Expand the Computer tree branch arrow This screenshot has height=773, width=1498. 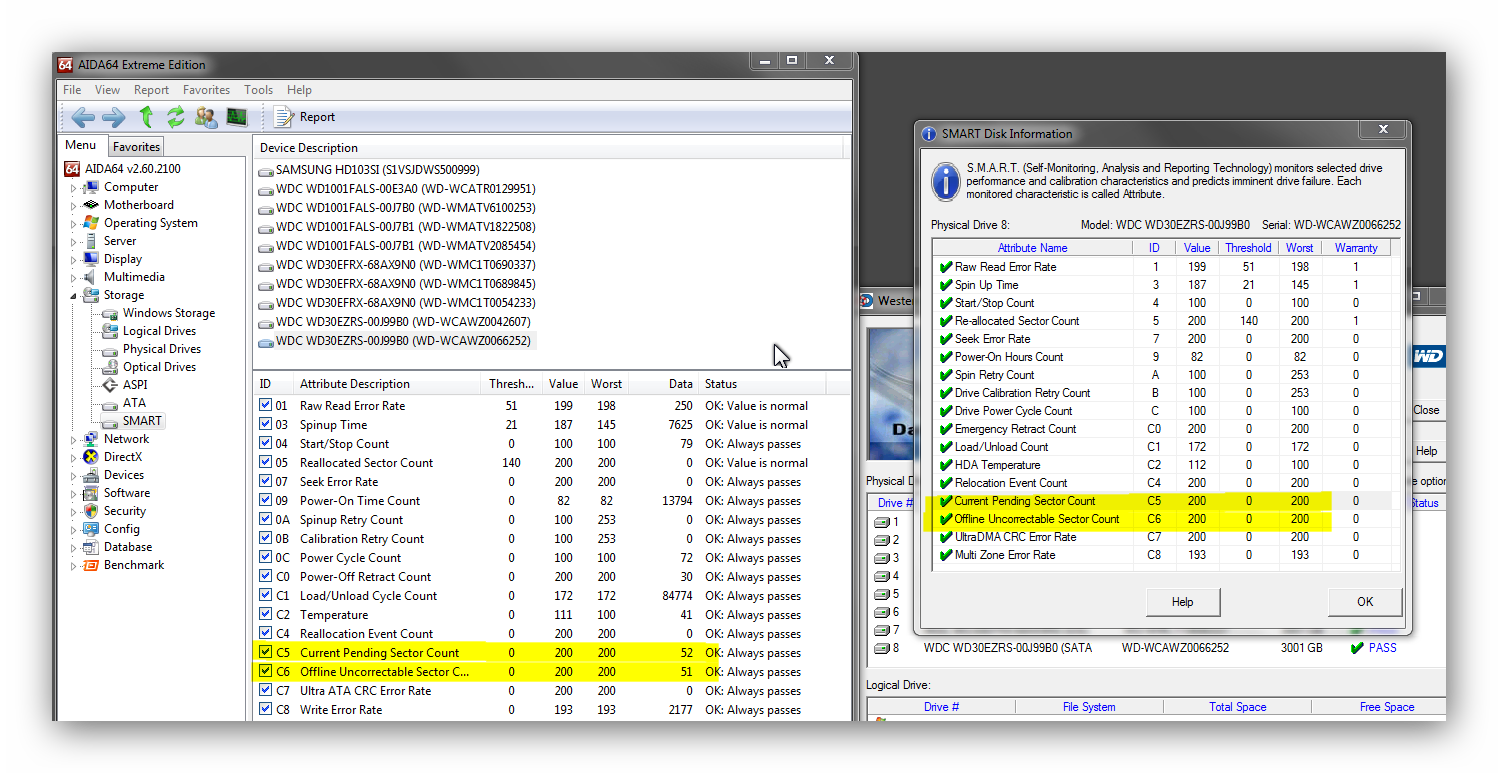coord(73,187)
